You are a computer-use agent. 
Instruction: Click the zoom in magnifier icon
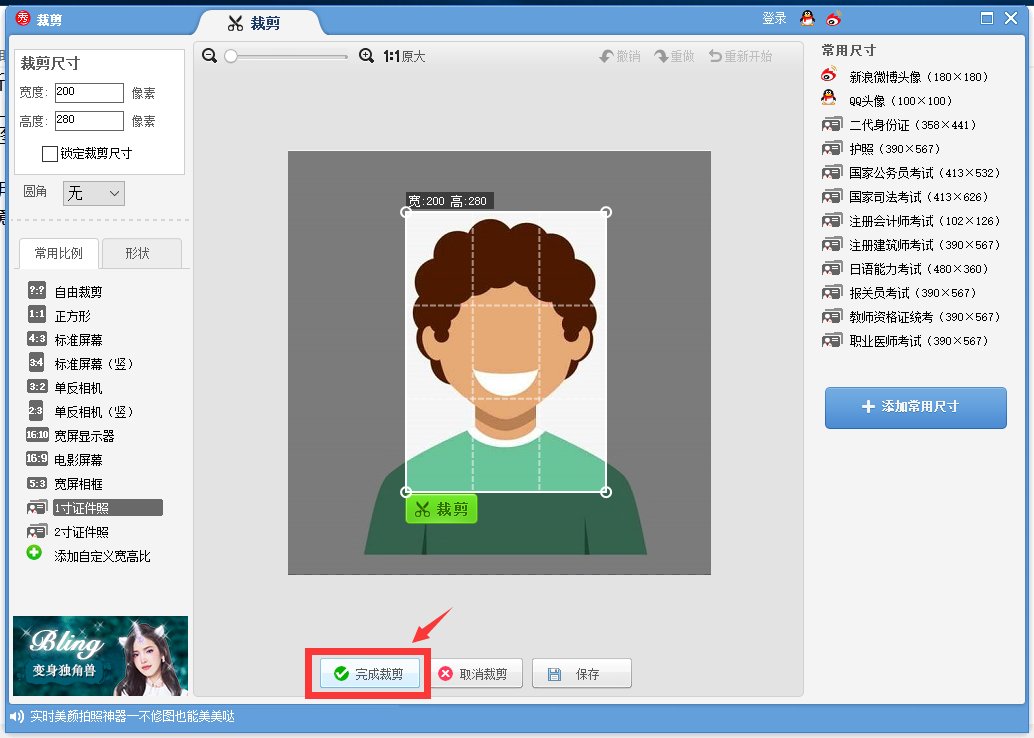point(367,56)
